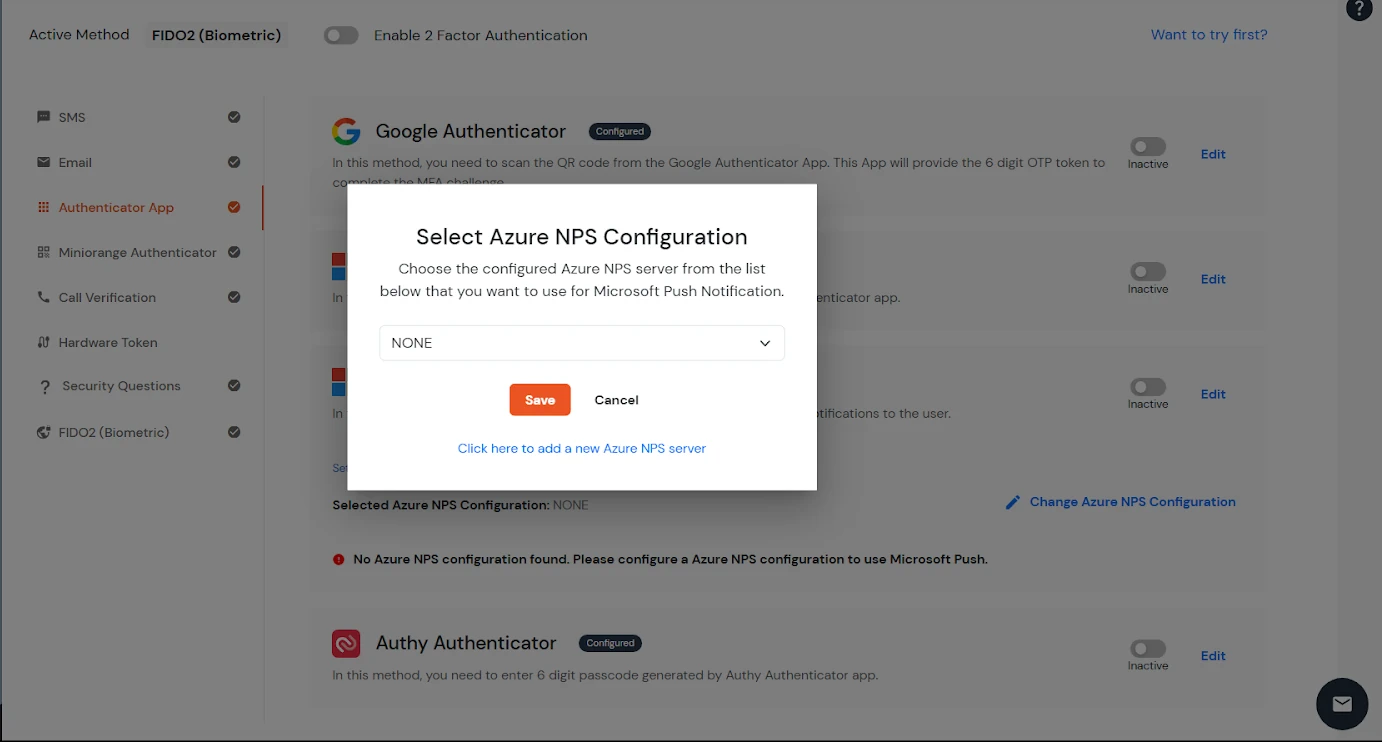
Task: Enable 2 Factor Authentication toggle
Action: pos(340,35)
